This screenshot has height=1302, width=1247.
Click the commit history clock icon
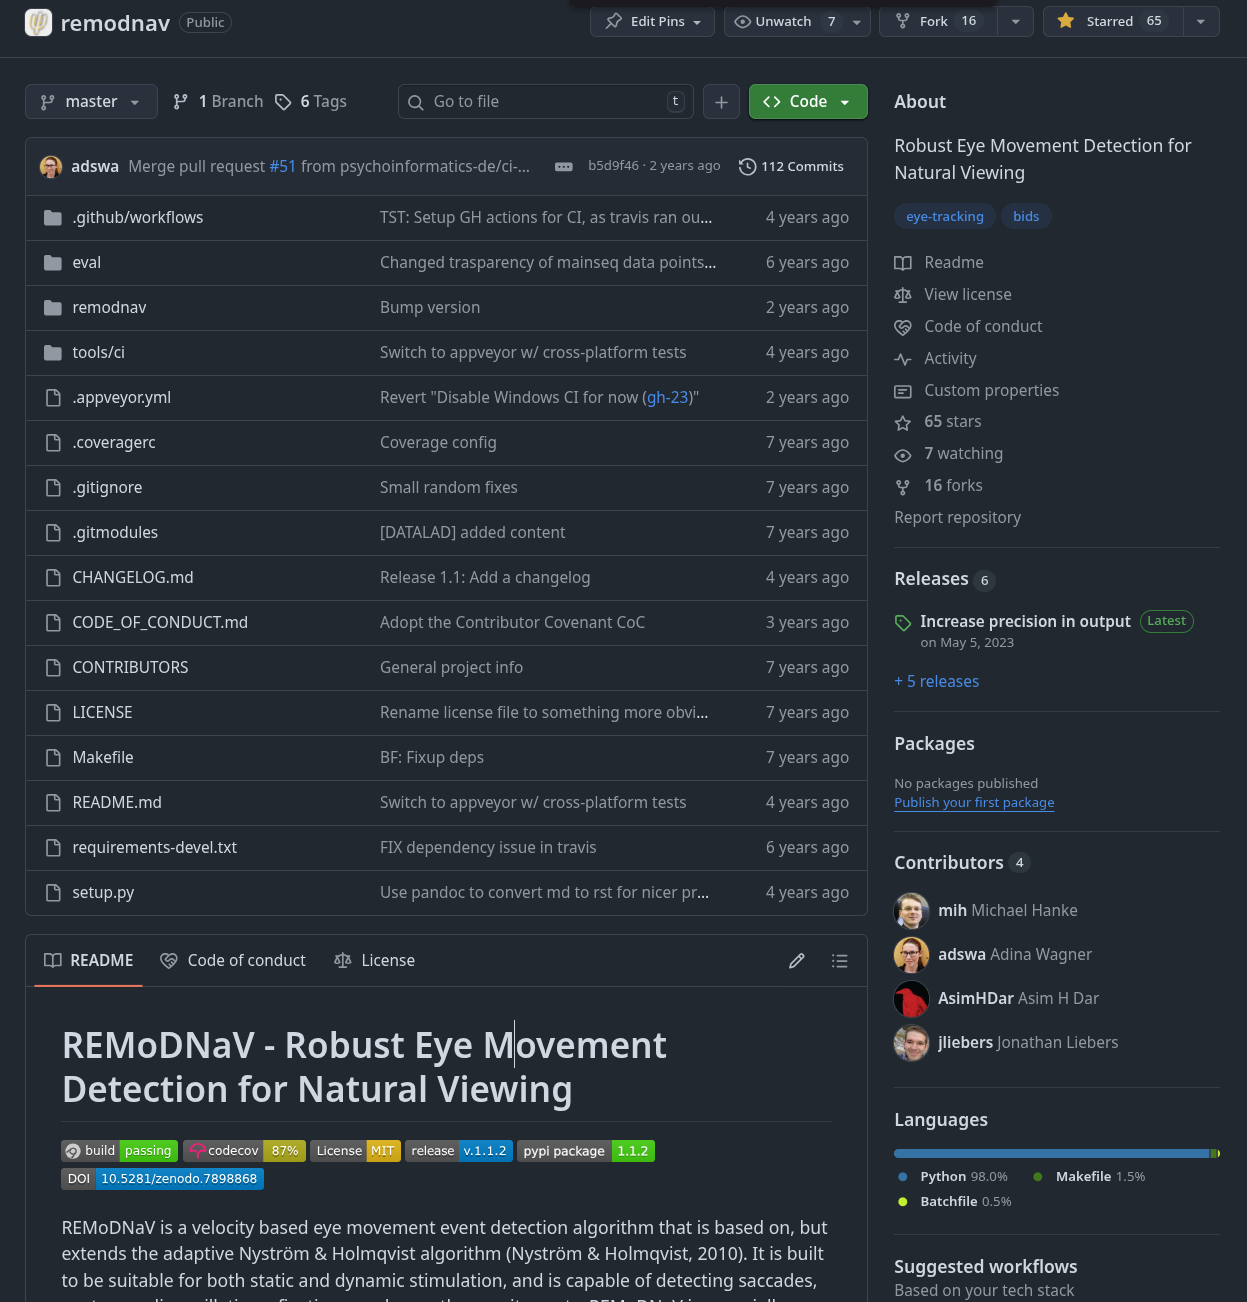(747, 167)
